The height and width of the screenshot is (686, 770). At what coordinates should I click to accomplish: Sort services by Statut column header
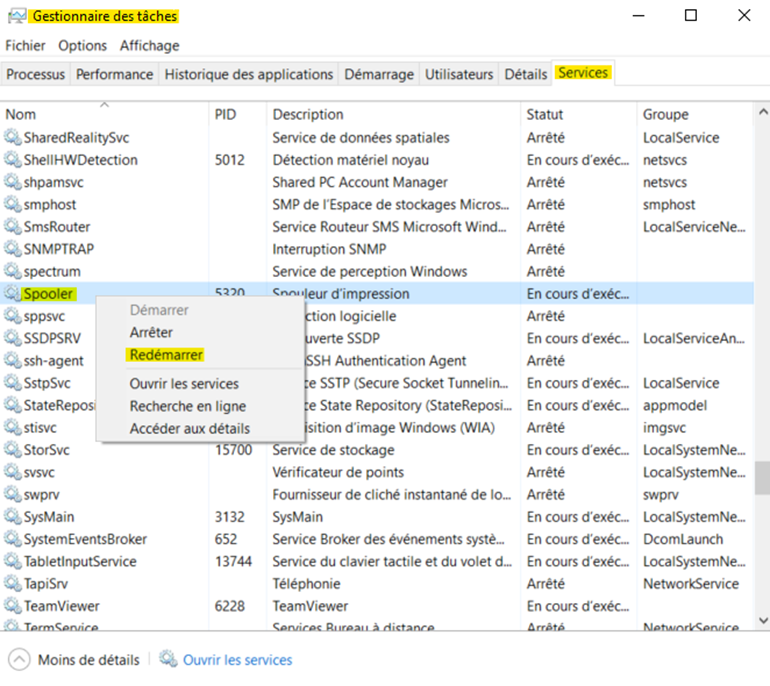tap(545, 115)
